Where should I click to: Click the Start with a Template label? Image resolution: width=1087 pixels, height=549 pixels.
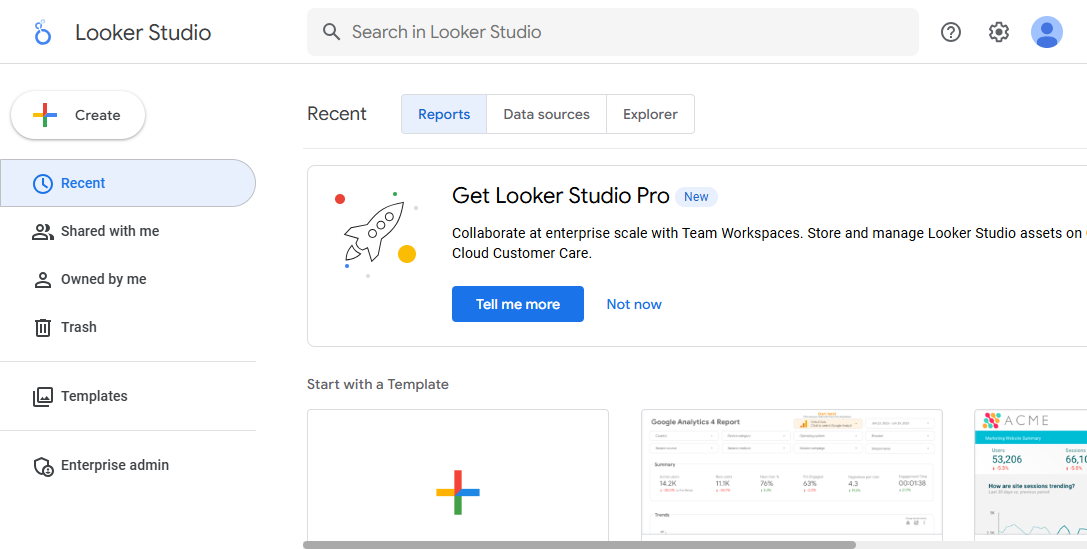pyautogui.click(x=378, y=384)
